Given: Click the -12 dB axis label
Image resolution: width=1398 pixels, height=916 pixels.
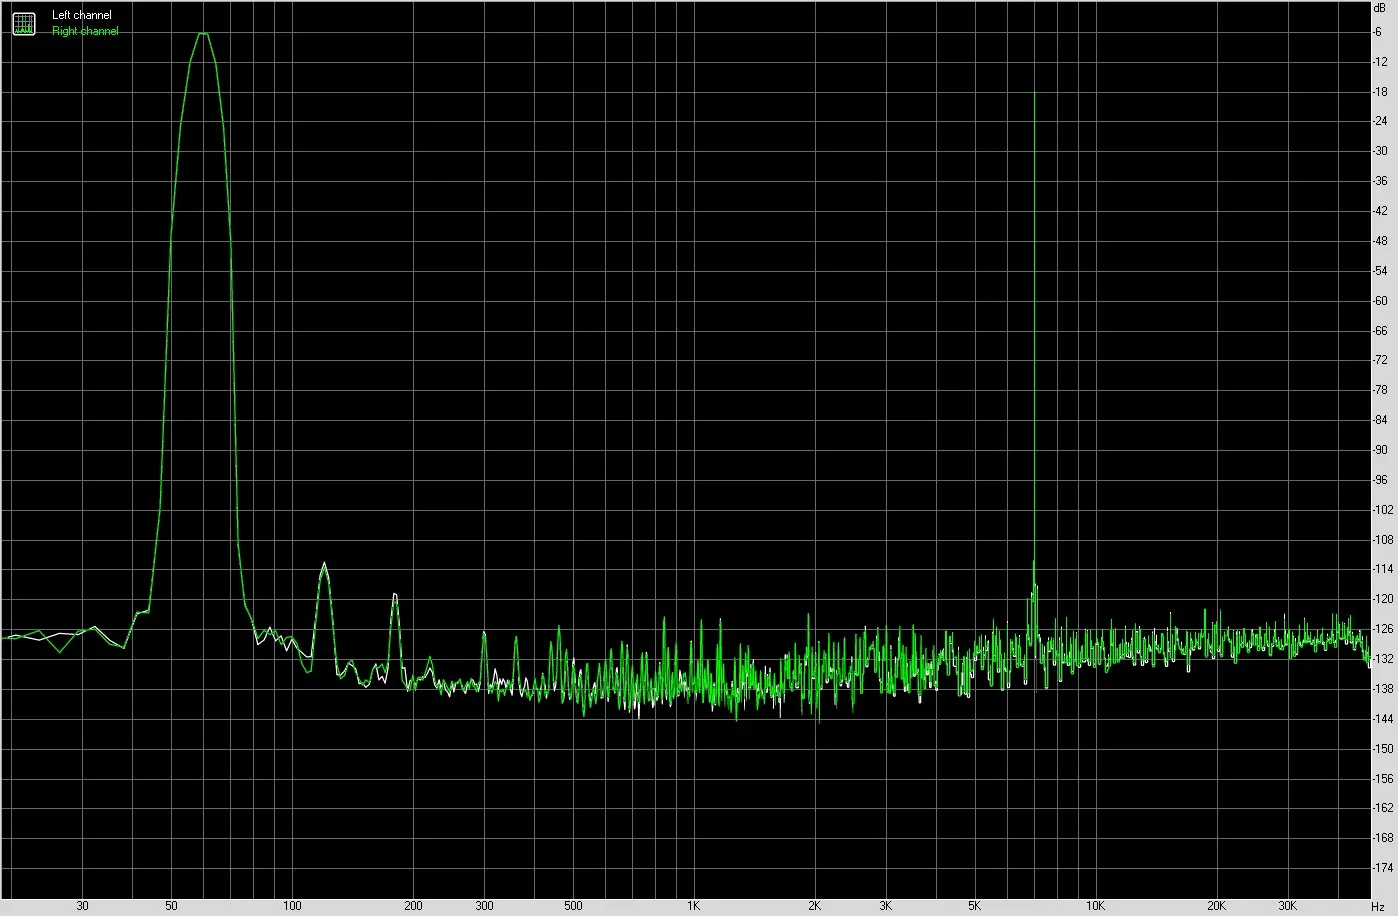Looking at the screenshot, I should coord(1381,62).
